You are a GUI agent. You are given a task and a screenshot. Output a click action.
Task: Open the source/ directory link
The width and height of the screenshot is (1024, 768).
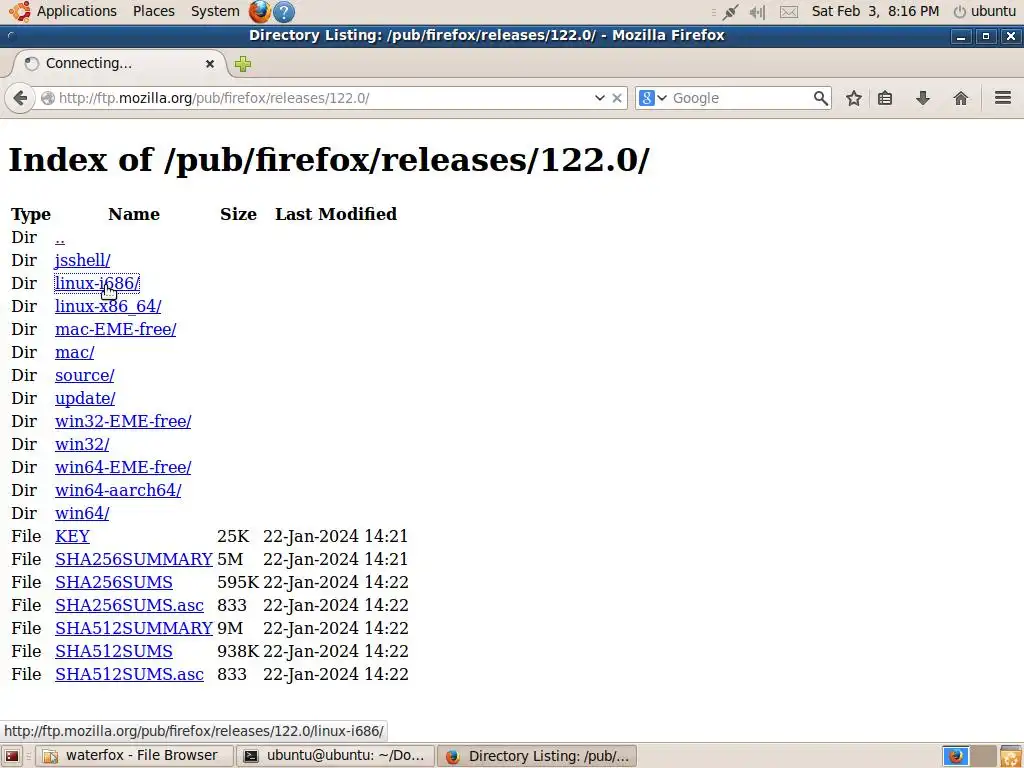[84, 376]
